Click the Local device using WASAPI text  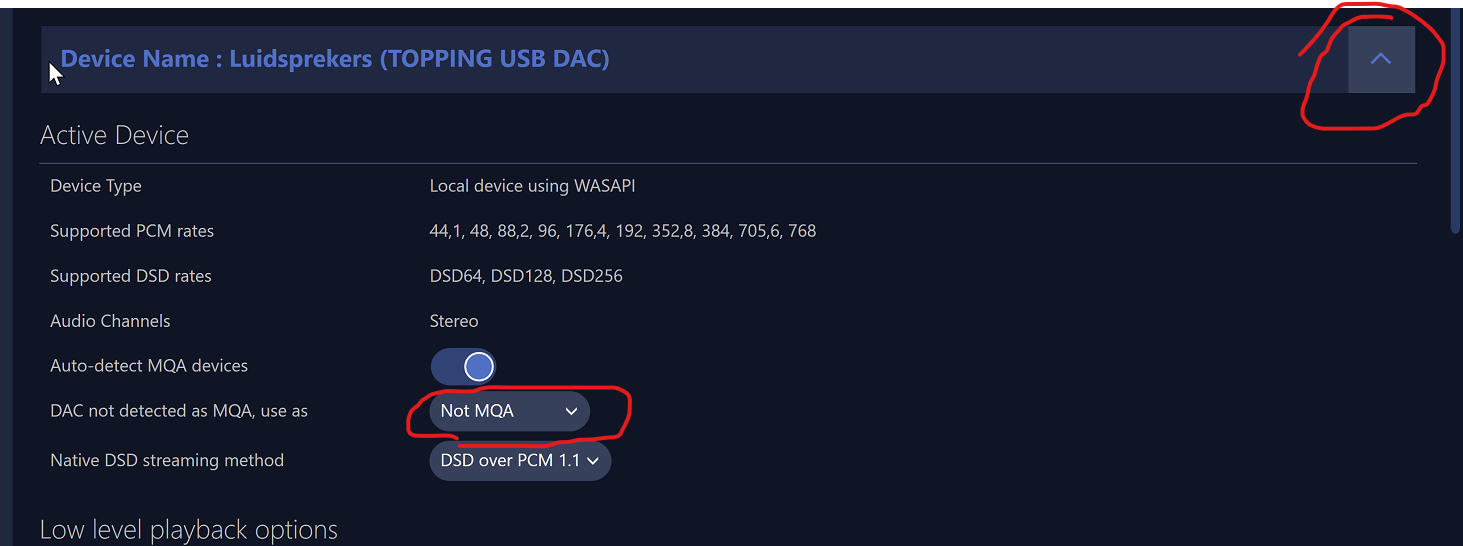[x=532, y=186]
